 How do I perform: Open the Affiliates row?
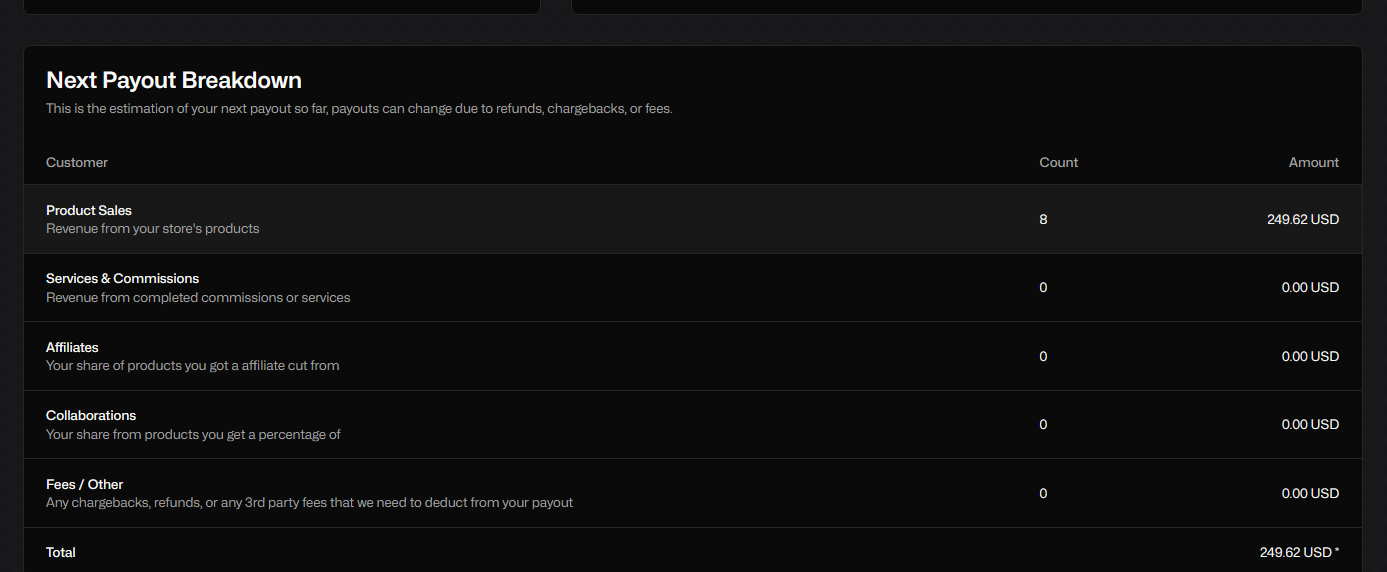tap(693, 356)
